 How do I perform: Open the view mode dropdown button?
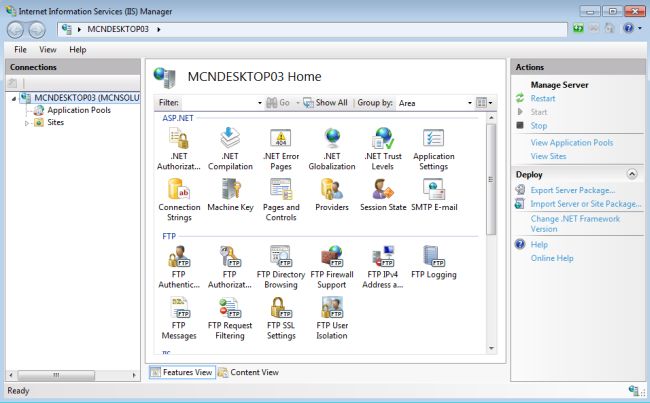point(484,102)
